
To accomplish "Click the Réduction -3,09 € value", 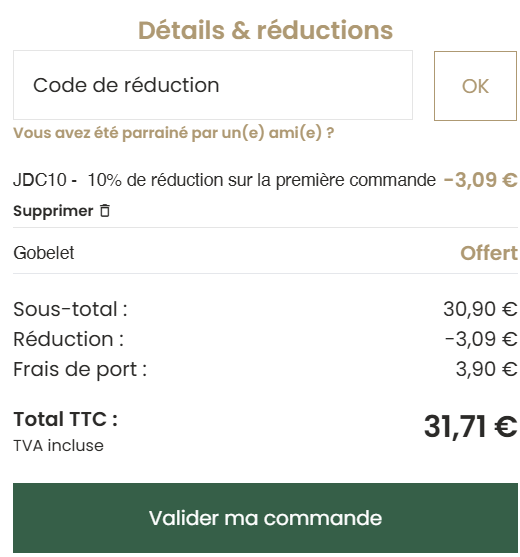I will (x=481, y=339).
